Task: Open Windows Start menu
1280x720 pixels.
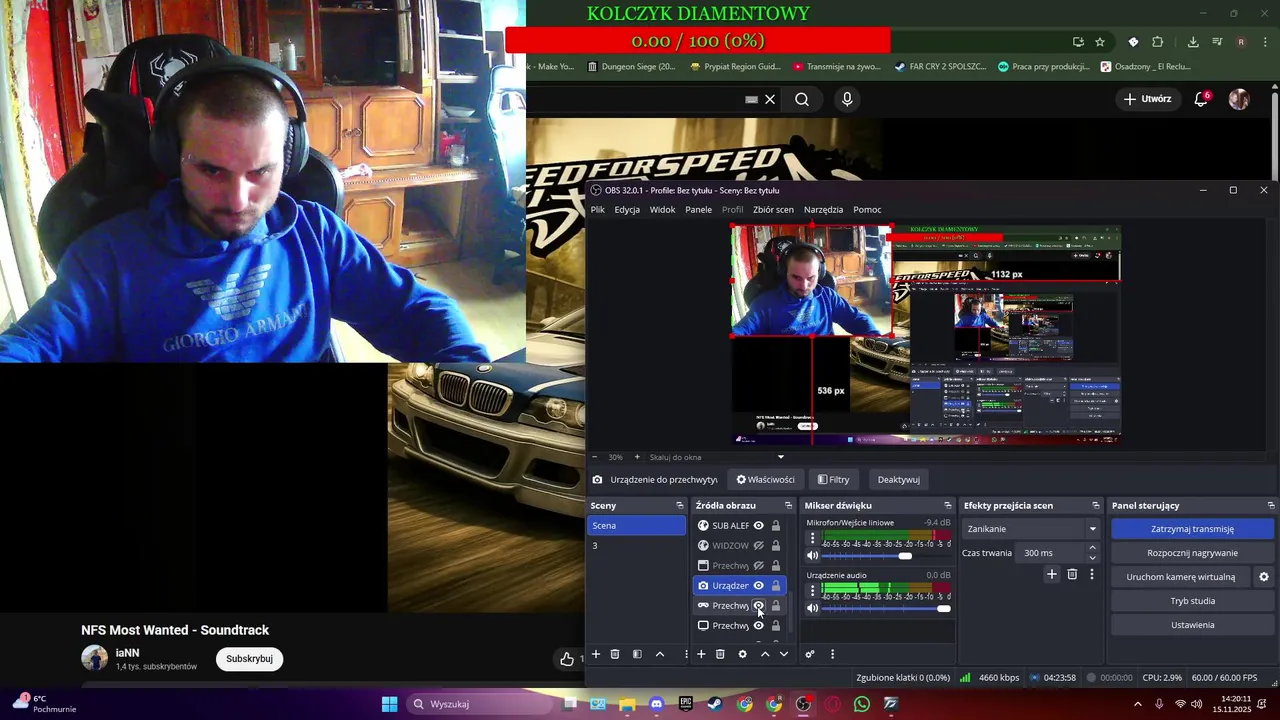Action: tap(390, 704)
